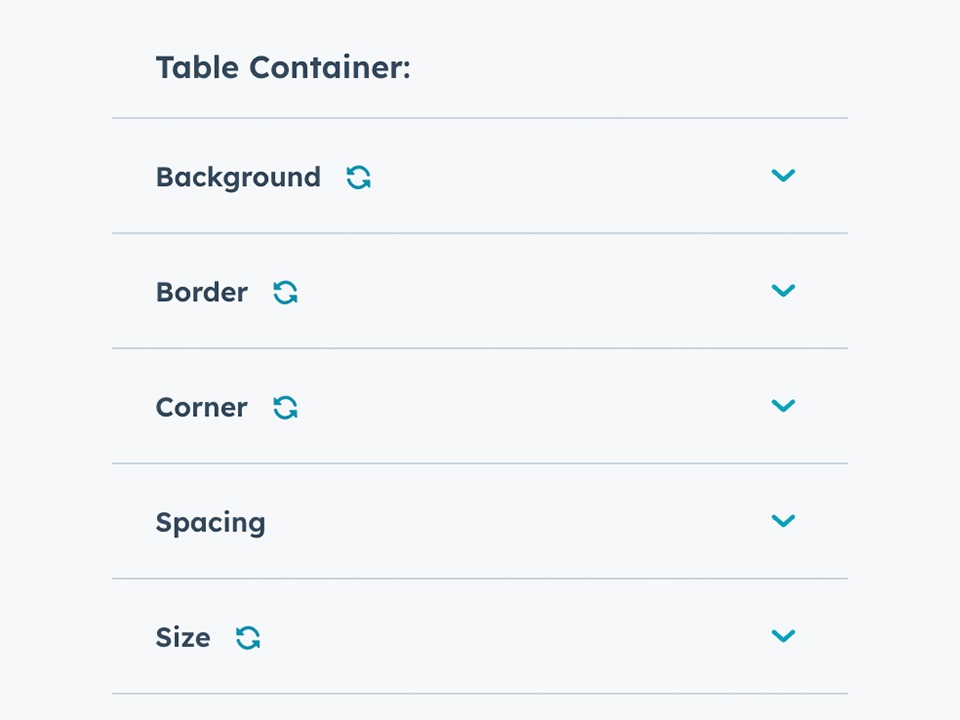Click the divider between Border and Corner rows
960x720 pixels.
pos(480,348)
